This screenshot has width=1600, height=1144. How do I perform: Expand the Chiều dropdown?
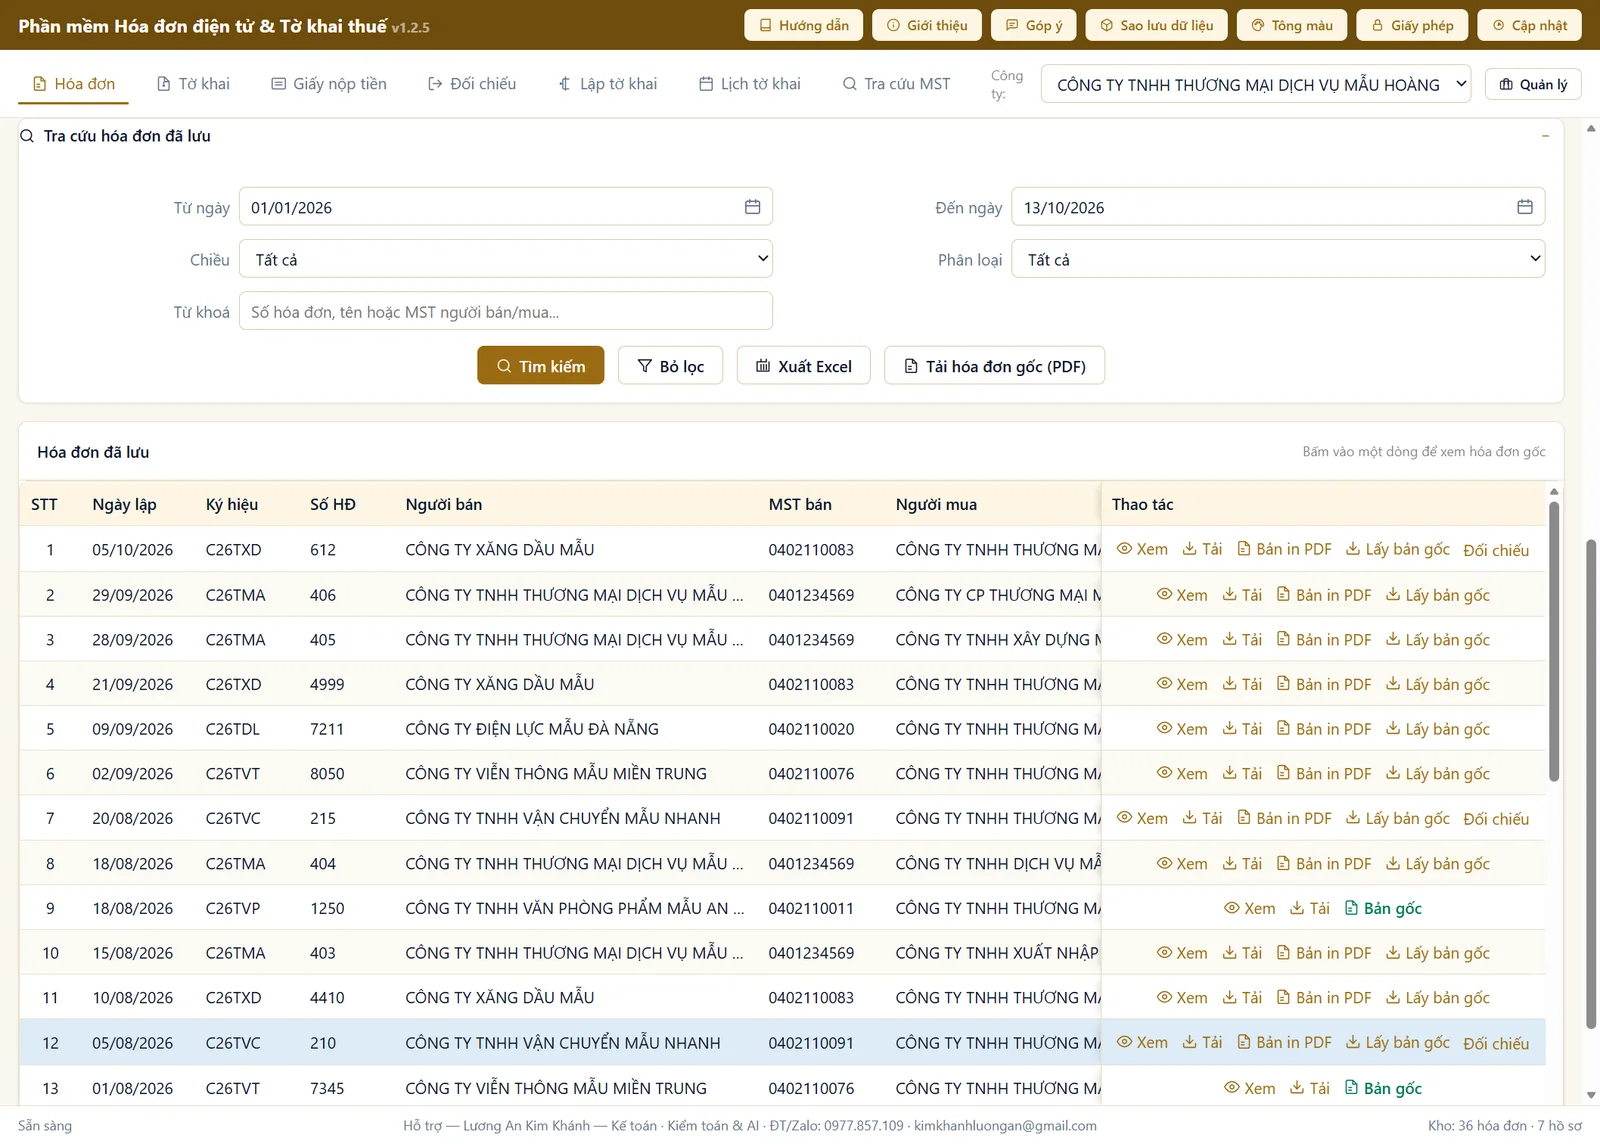pos(506,259)
